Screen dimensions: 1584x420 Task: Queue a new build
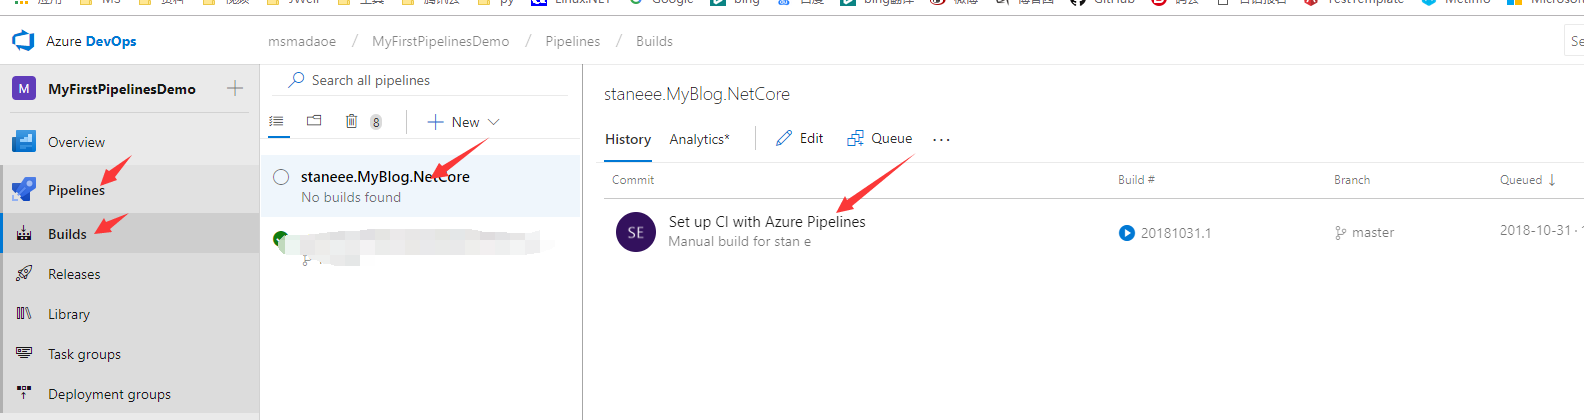880,138
